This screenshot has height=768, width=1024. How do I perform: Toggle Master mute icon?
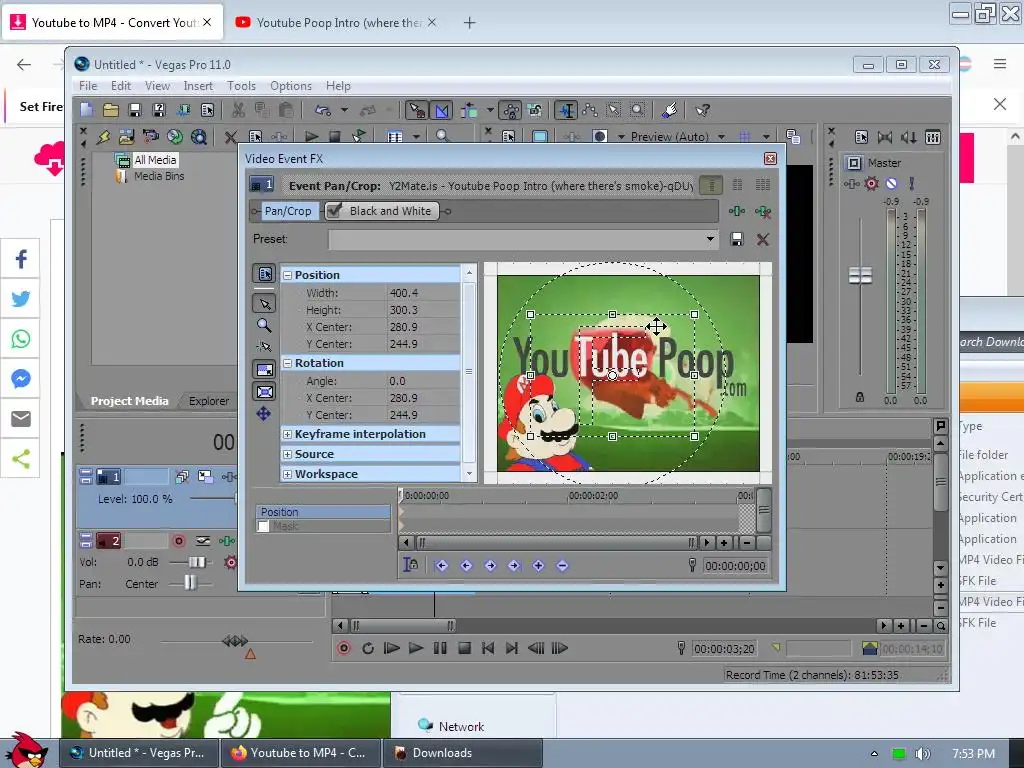[891, 184]
